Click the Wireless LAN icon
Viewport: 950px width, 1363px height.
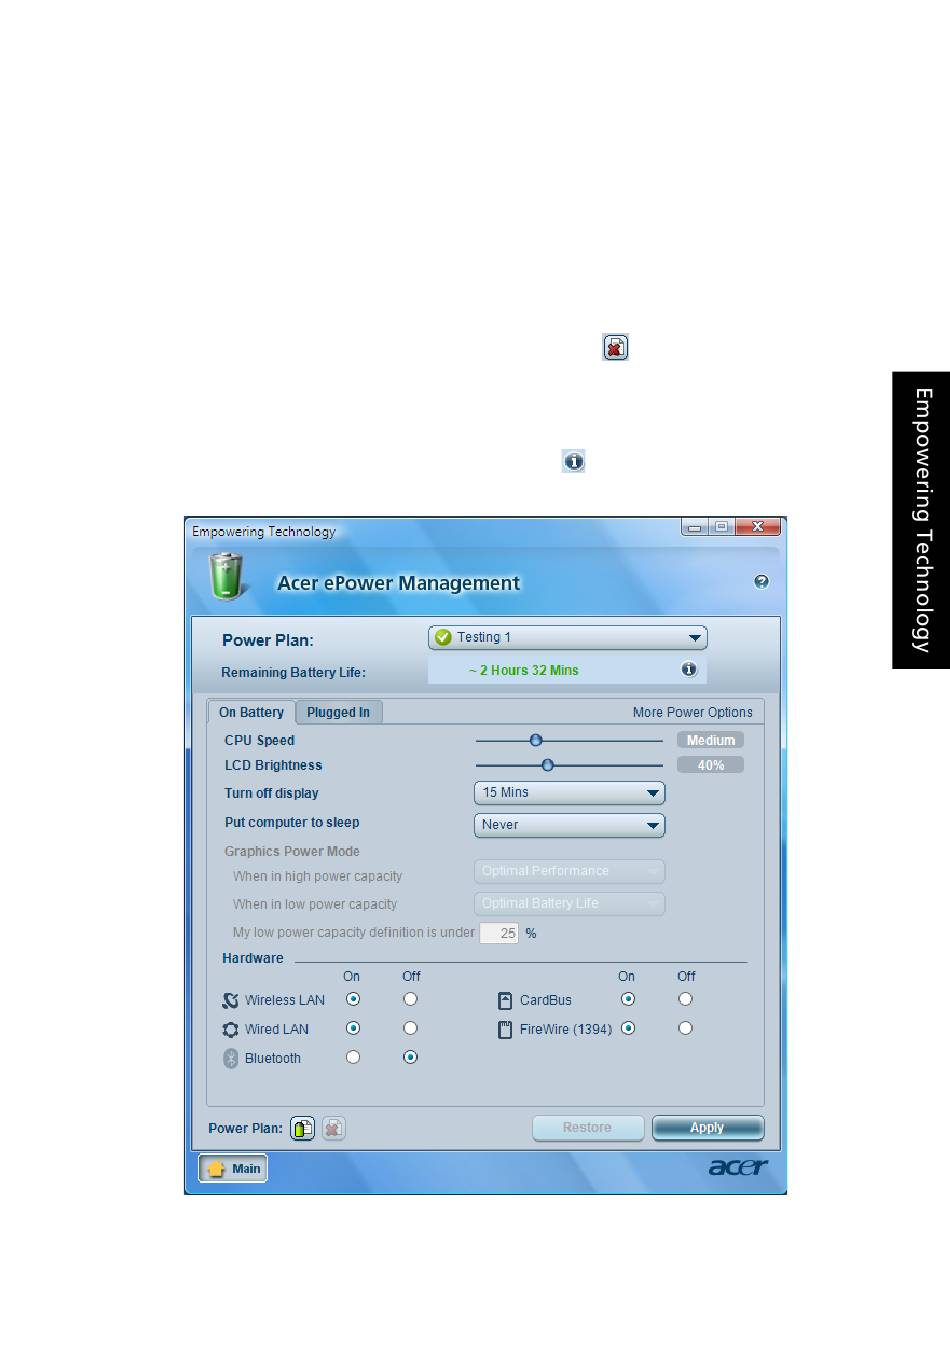(230, 1000)
